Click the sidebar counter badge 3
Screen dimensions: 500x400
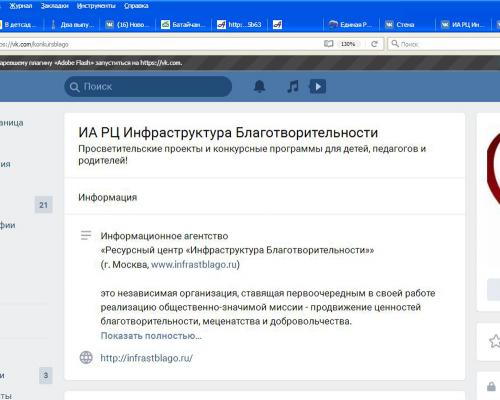click(46, 375)
